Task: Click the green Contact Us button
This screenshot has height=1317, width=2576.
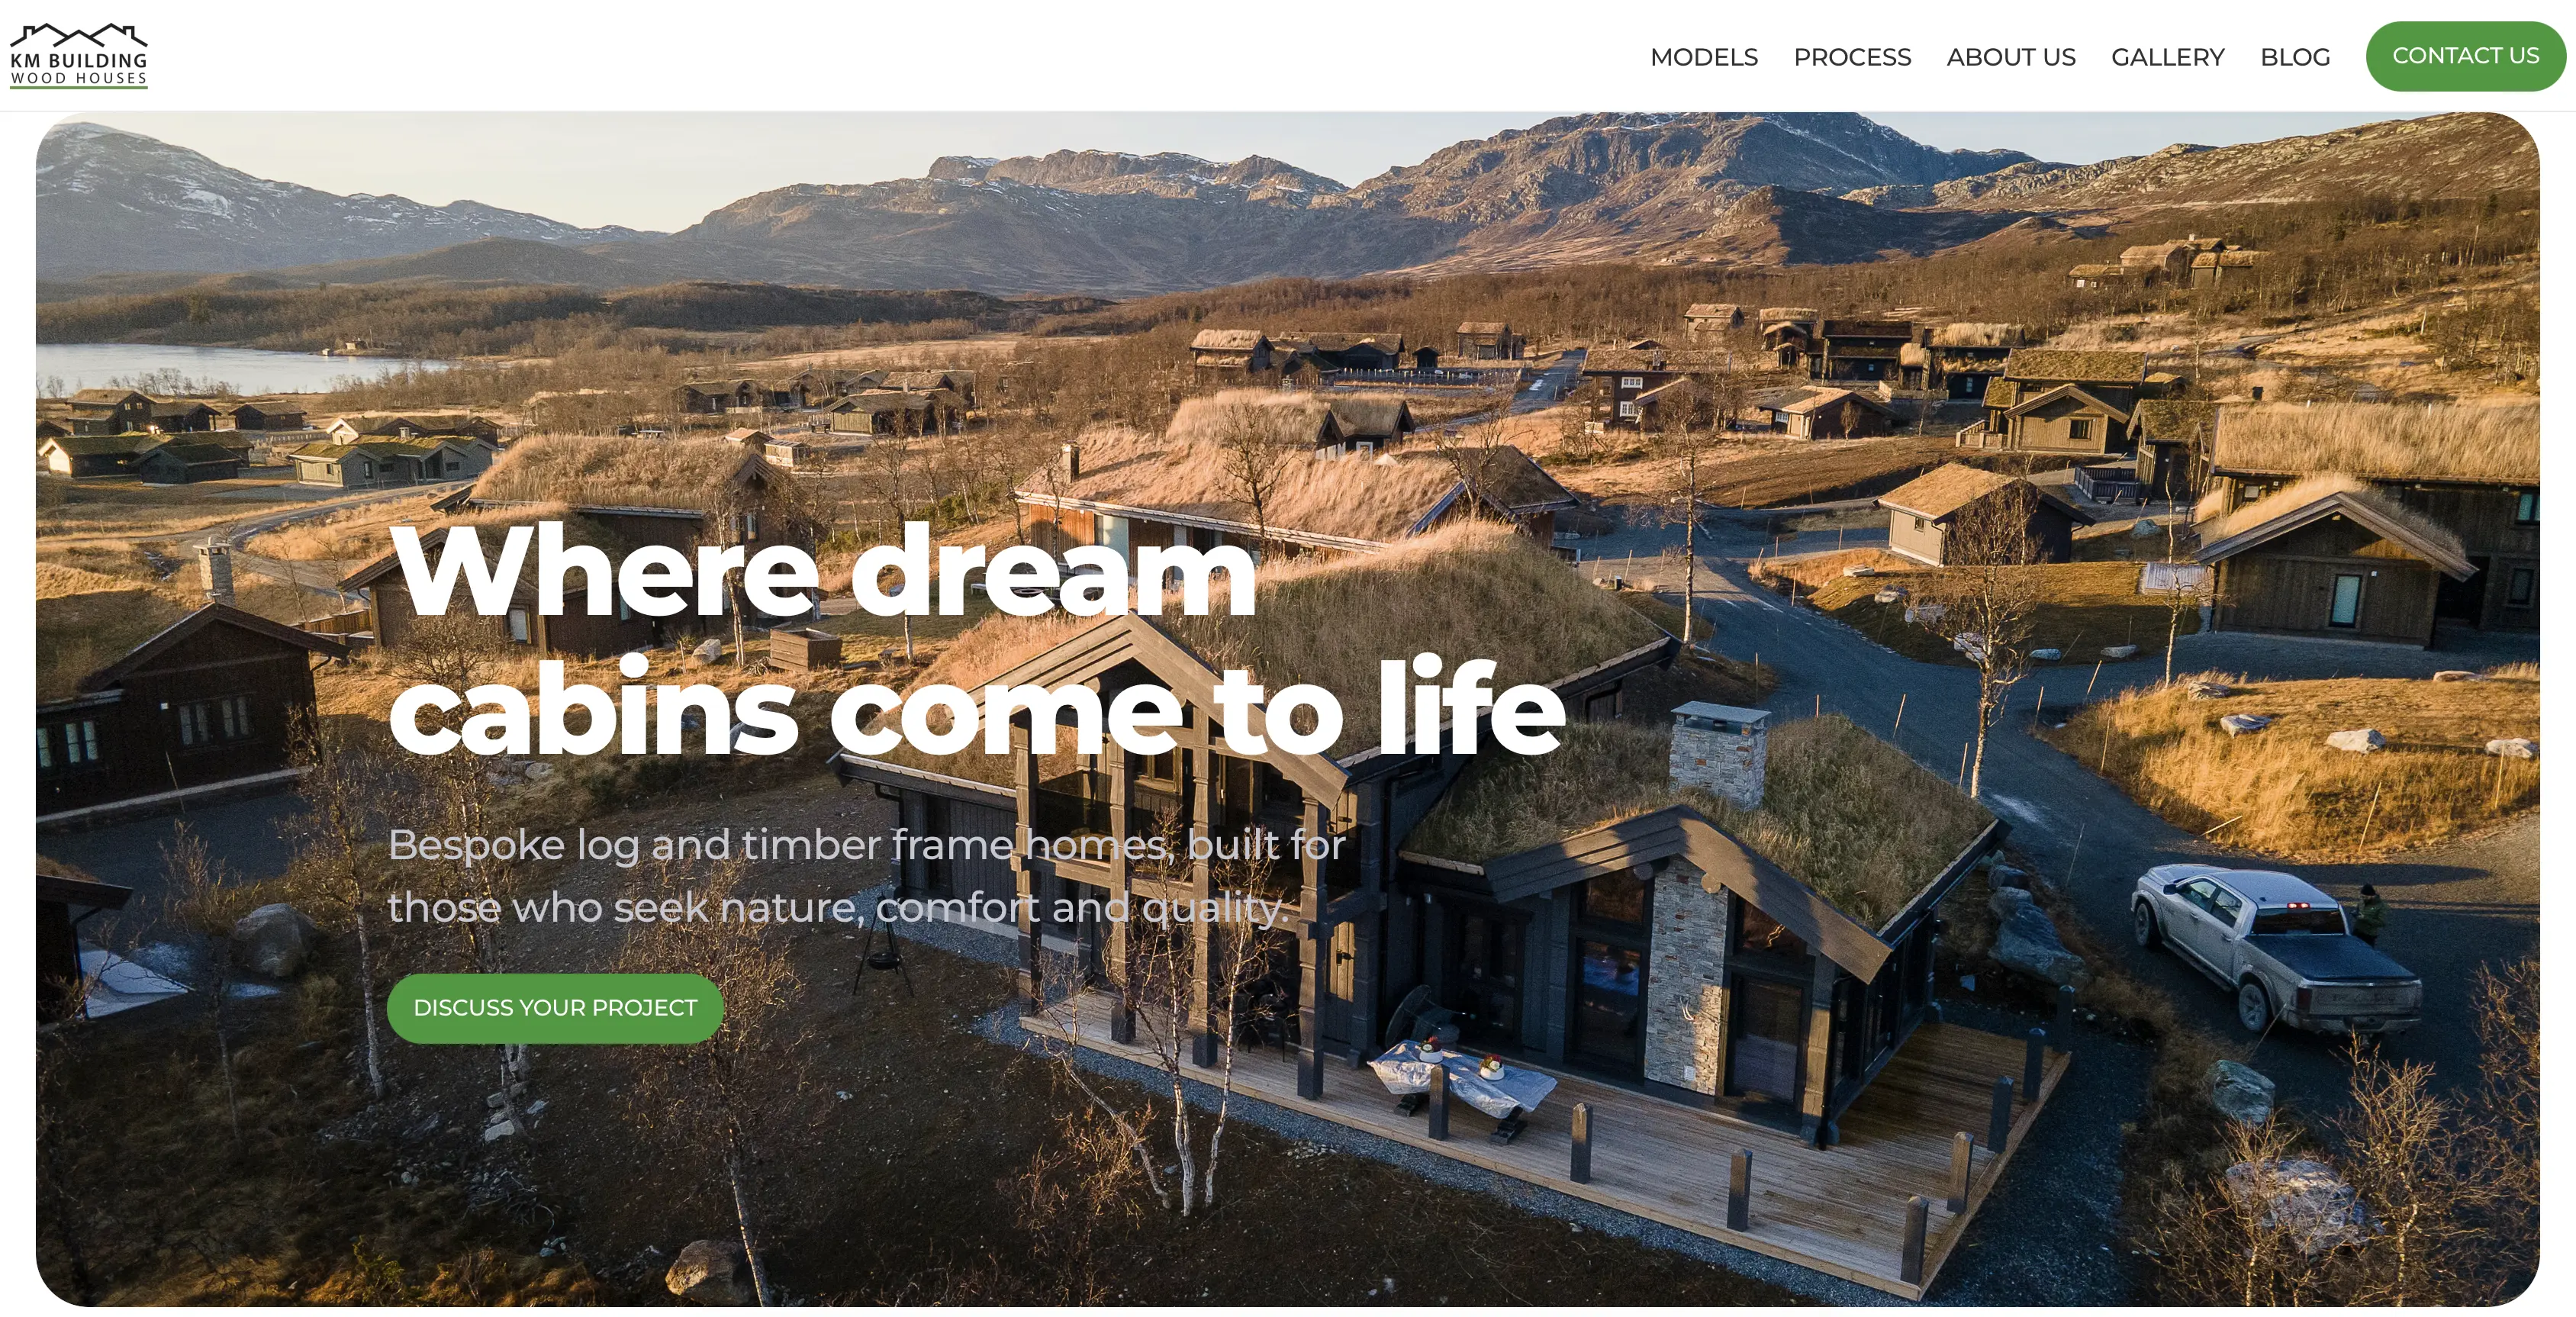Action: point(2465,56)
